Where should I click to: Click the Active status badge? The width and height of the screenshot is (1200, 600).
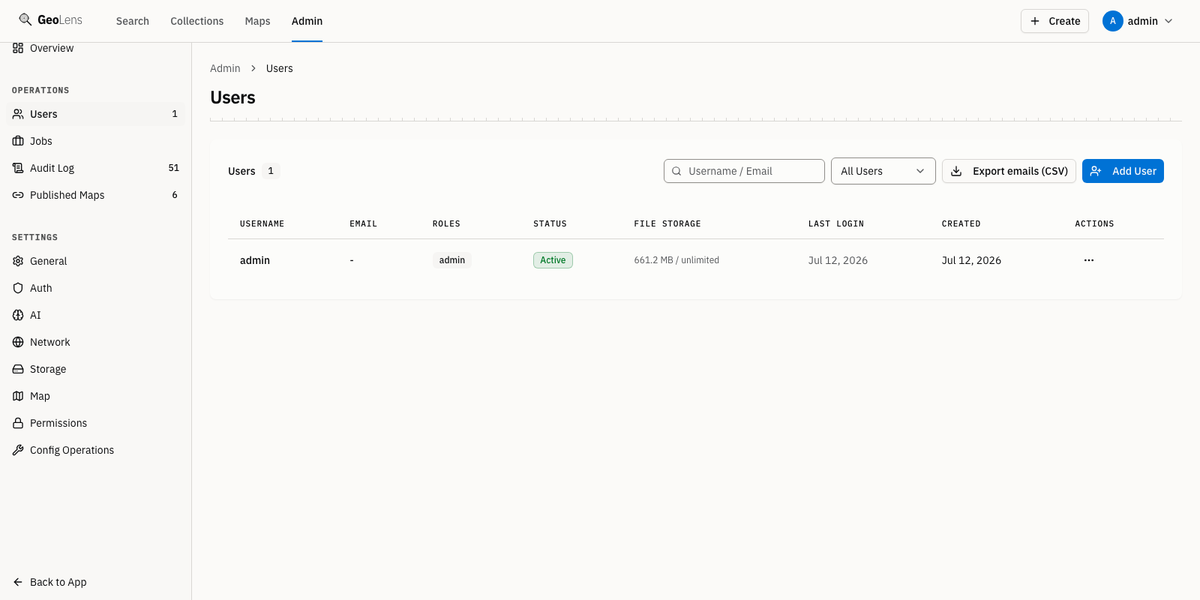point(553,260)
